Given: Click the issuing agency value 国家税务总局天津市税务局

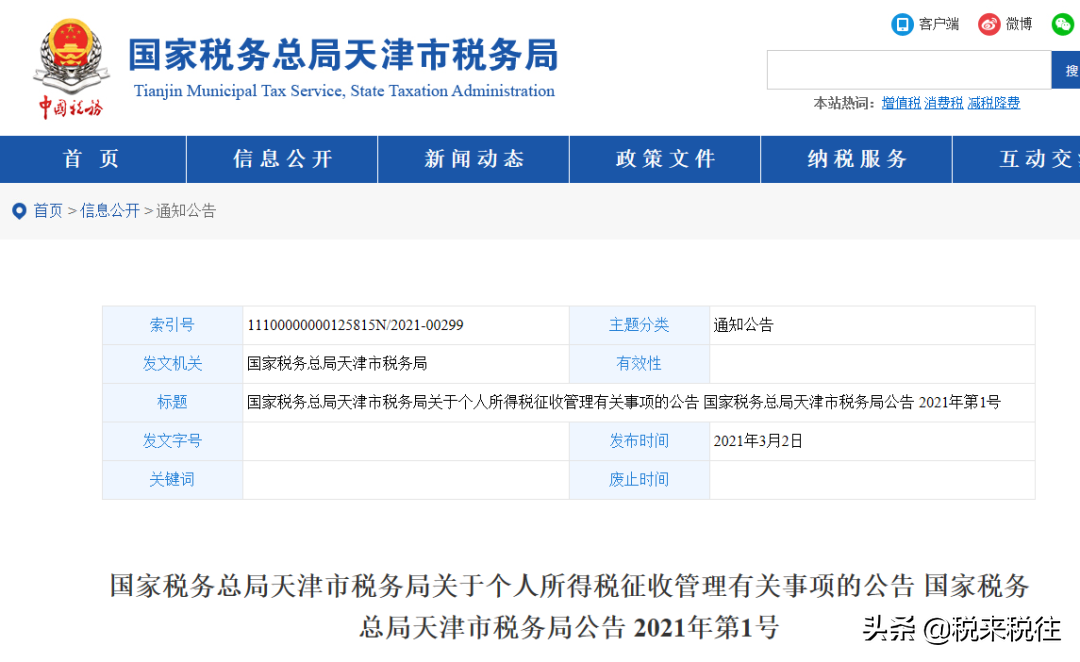Looking at the screenshot, I should (x=337, y=364).
